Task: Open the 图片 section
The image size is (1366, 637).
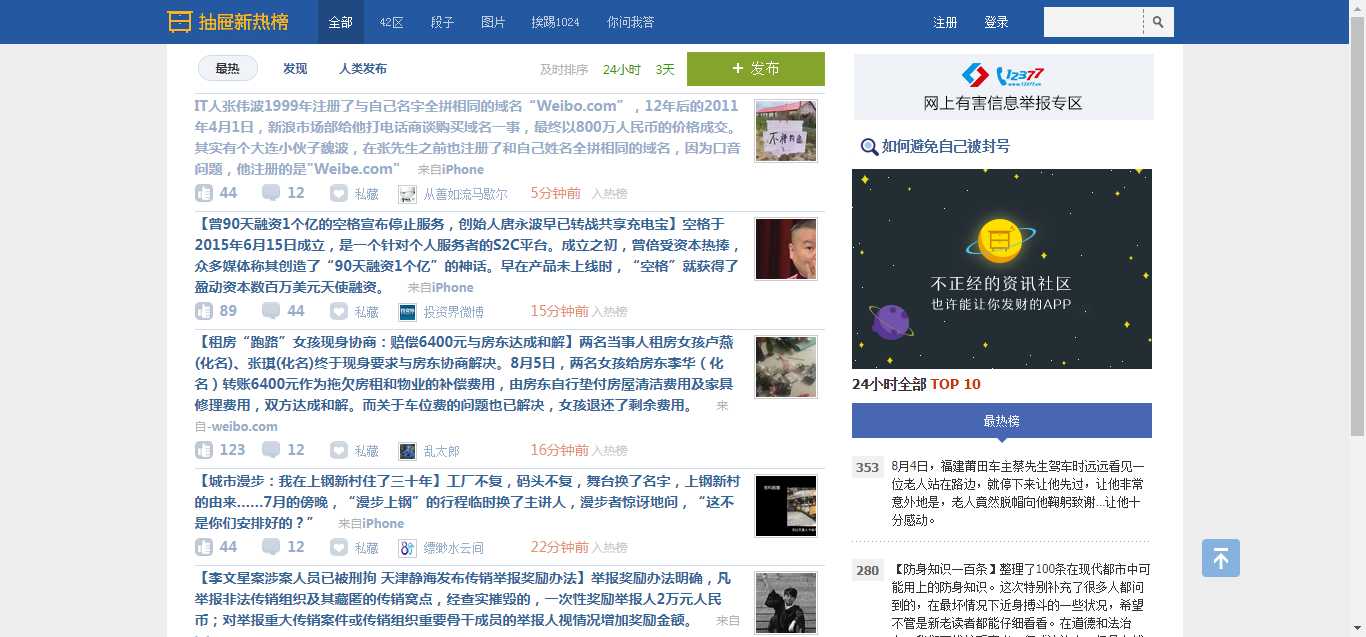Action: tap(493, 22)
